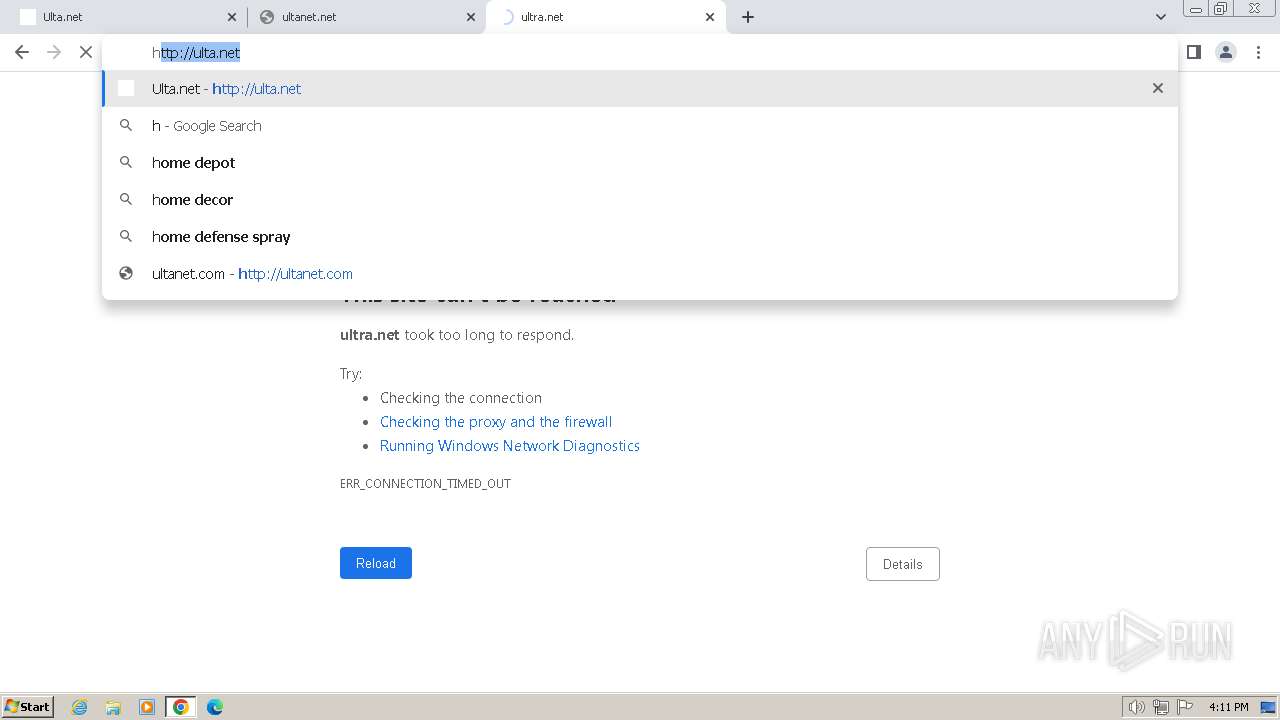Click the Details button
Image resolution: width=1280 pixels, height=720 pixels.
click(903, 564)
